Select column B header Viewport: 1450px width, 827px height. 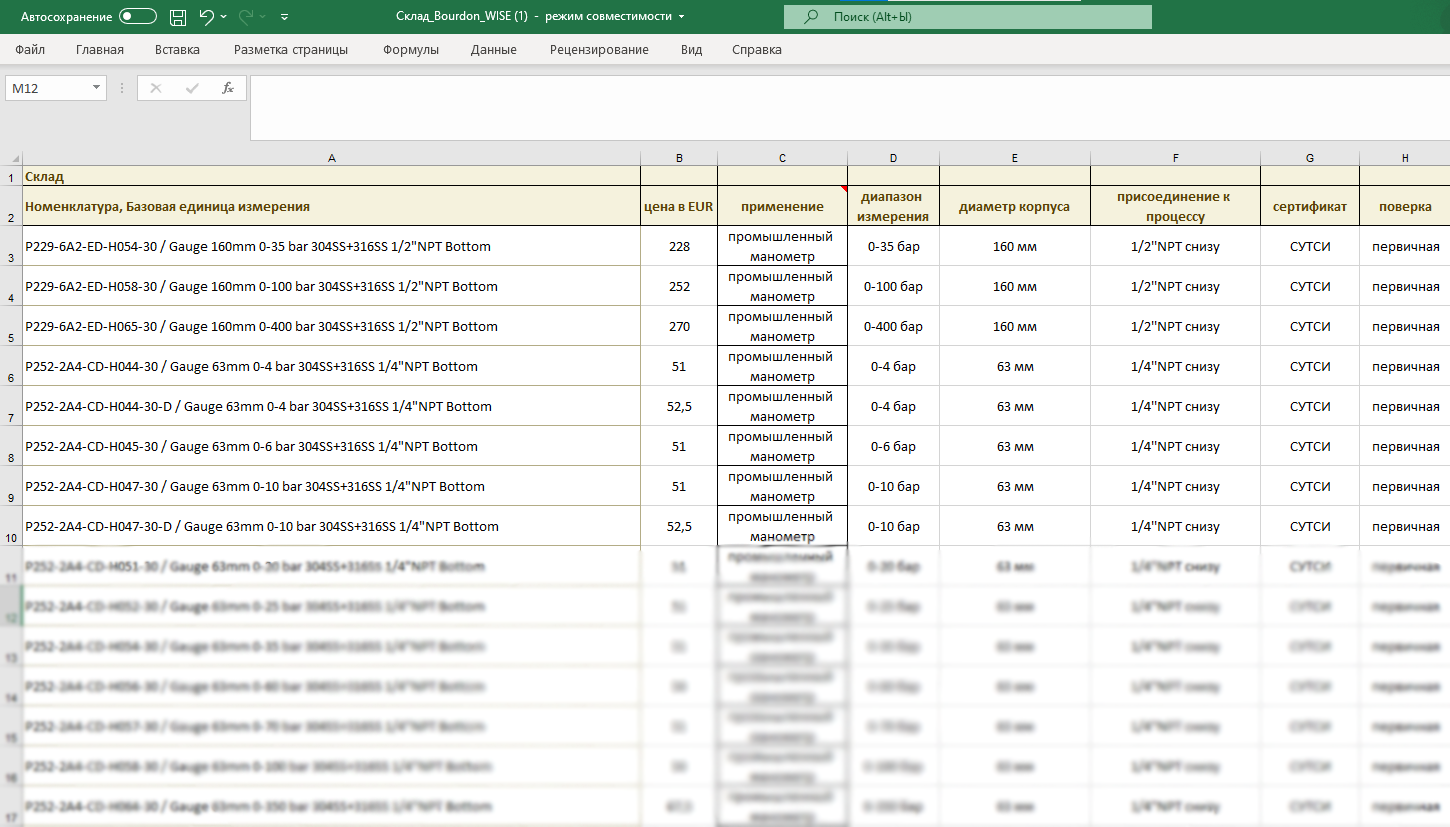[679, 158]
